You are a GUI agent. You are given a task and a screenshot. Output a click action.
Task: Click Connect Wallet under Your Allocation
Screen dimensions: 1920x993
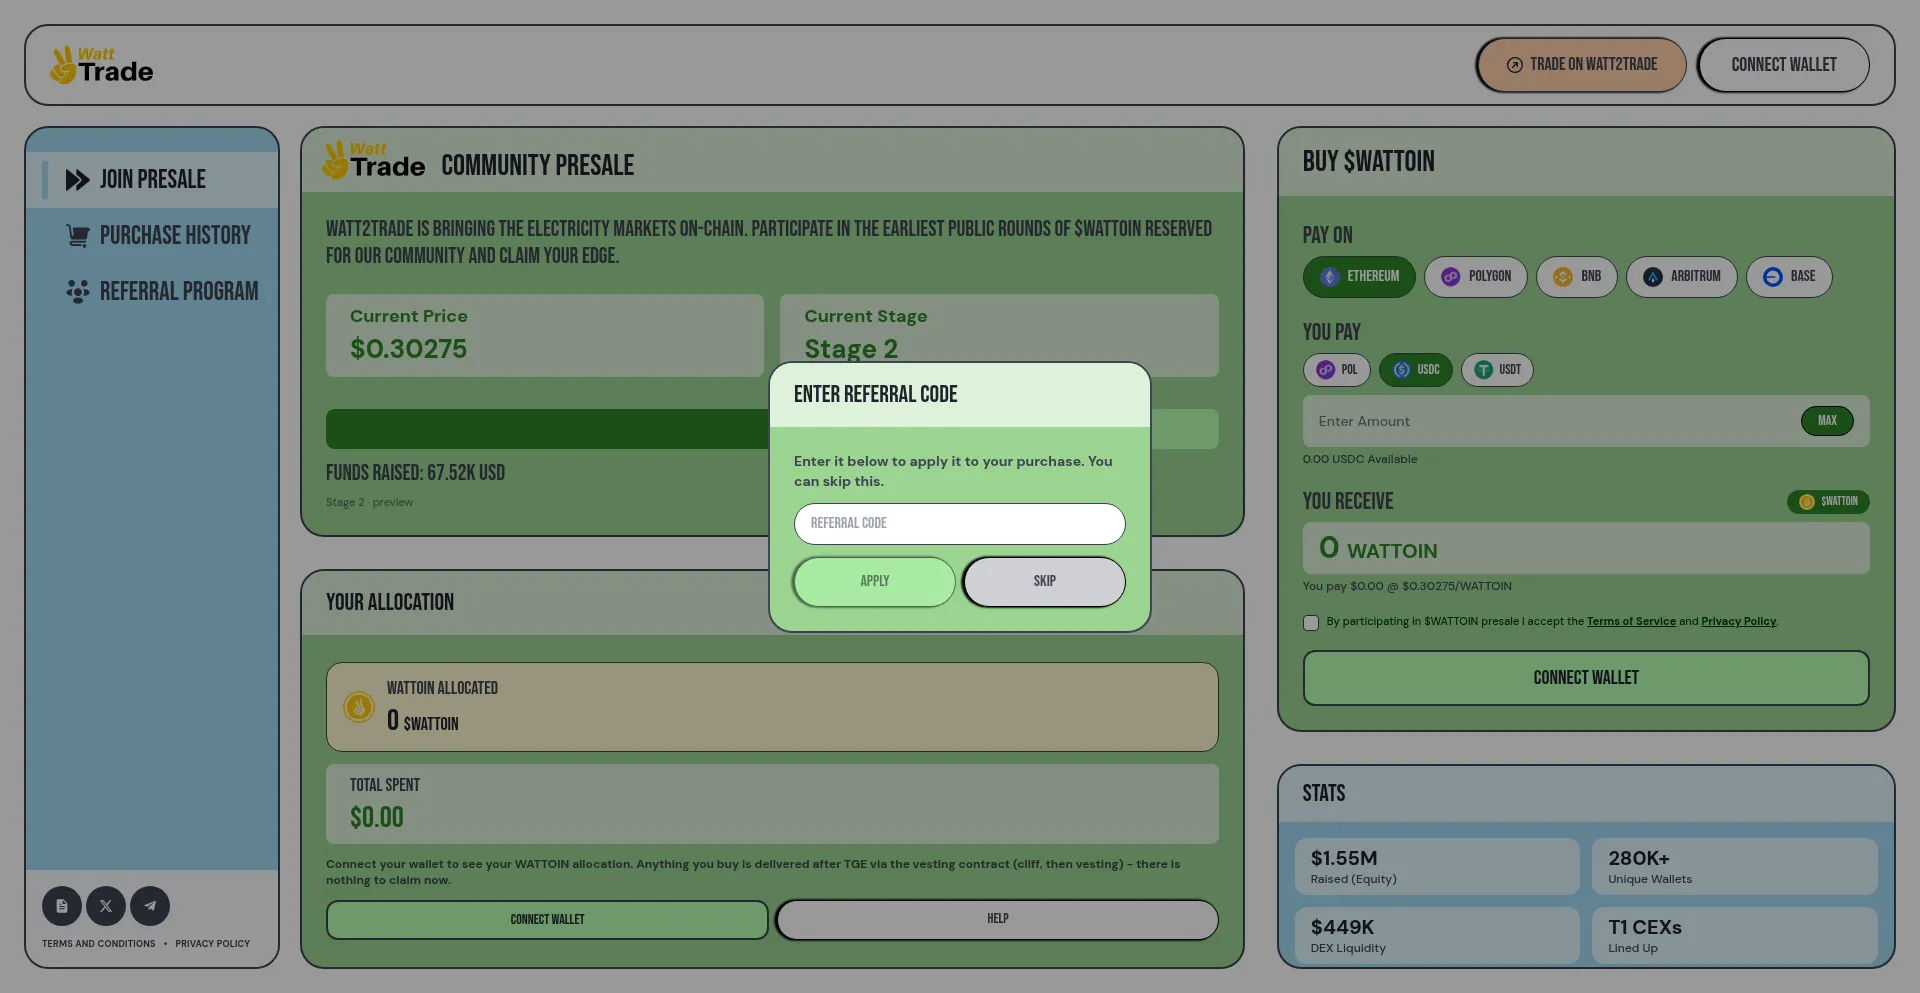(547, 920)
